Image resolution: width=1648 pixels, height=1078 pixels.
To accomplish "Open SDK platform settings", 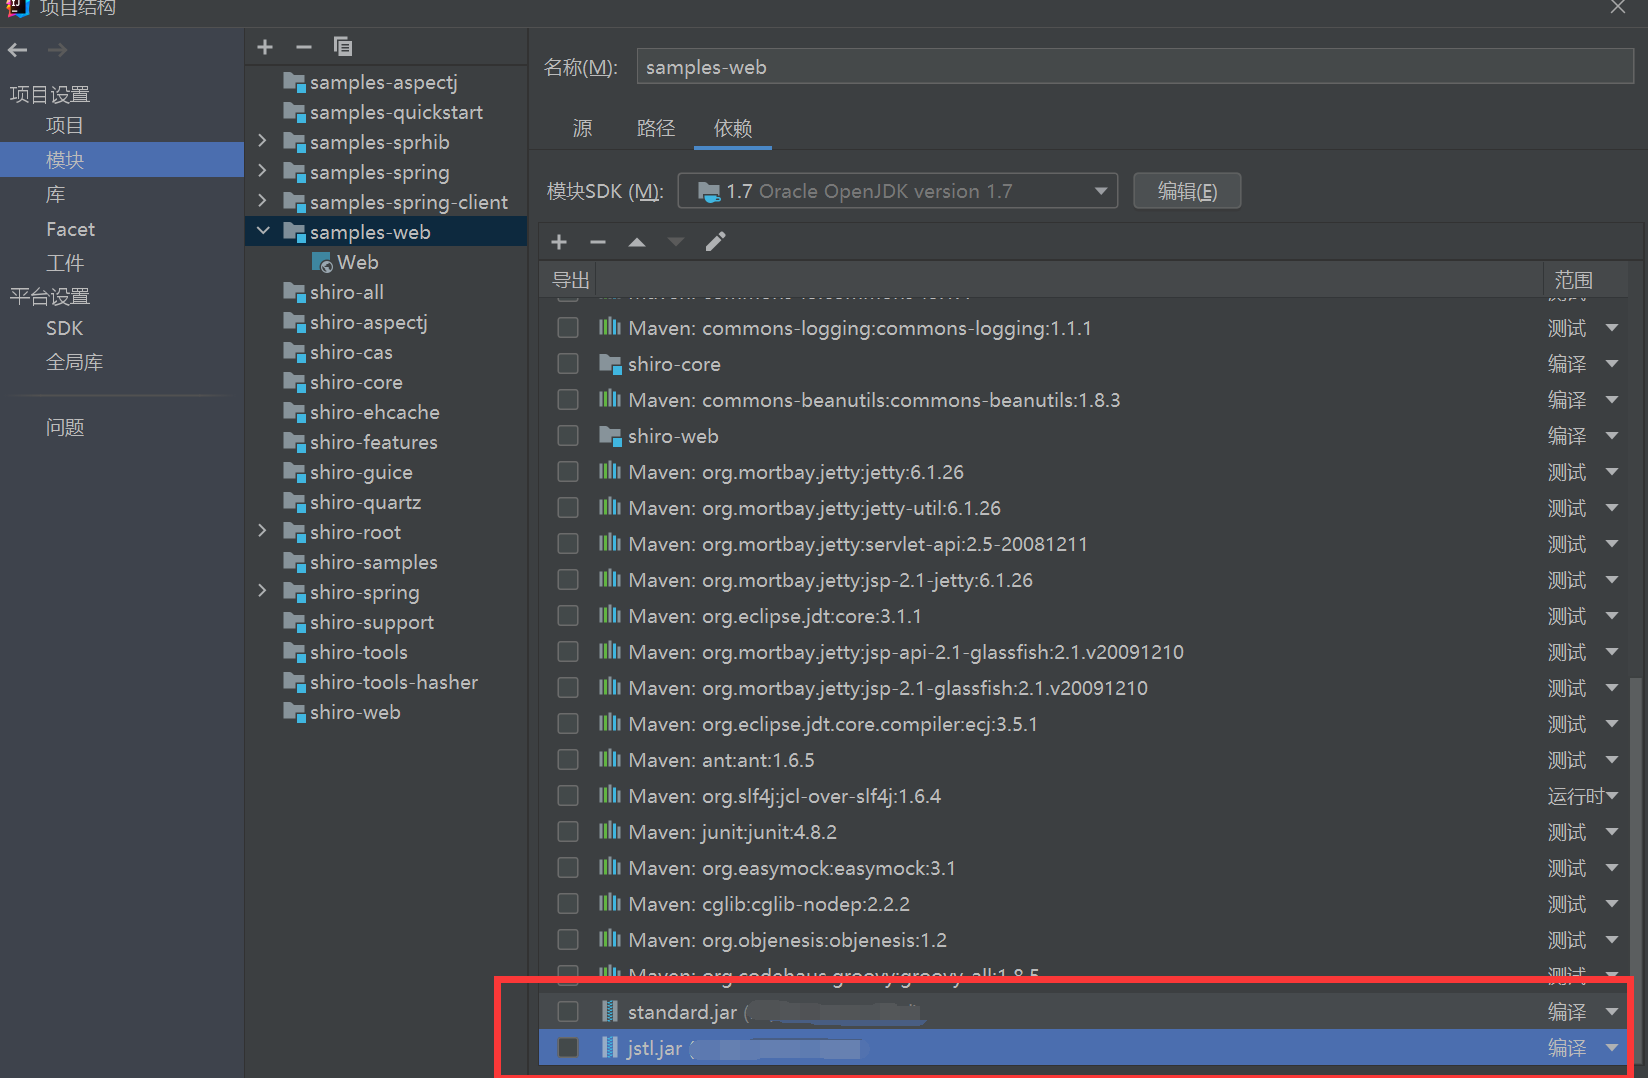I will [64, 328].
